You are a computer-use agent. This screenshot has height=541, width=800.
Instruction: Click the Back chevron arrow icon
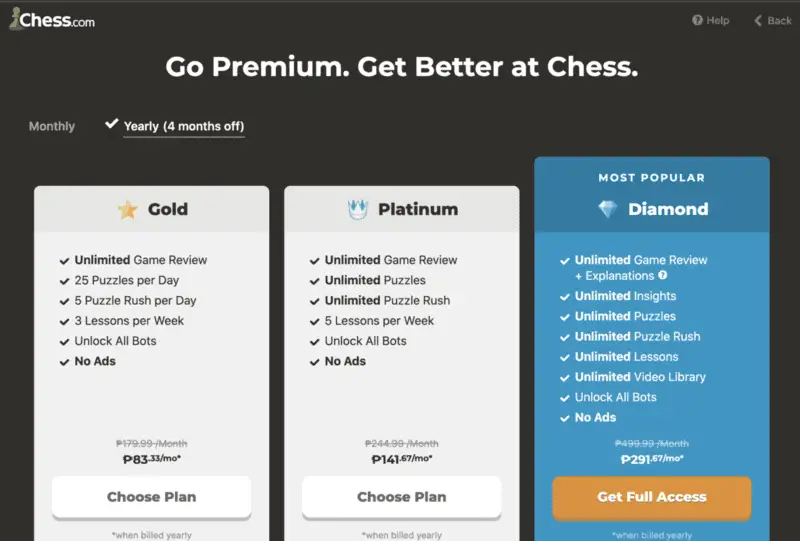758,20
